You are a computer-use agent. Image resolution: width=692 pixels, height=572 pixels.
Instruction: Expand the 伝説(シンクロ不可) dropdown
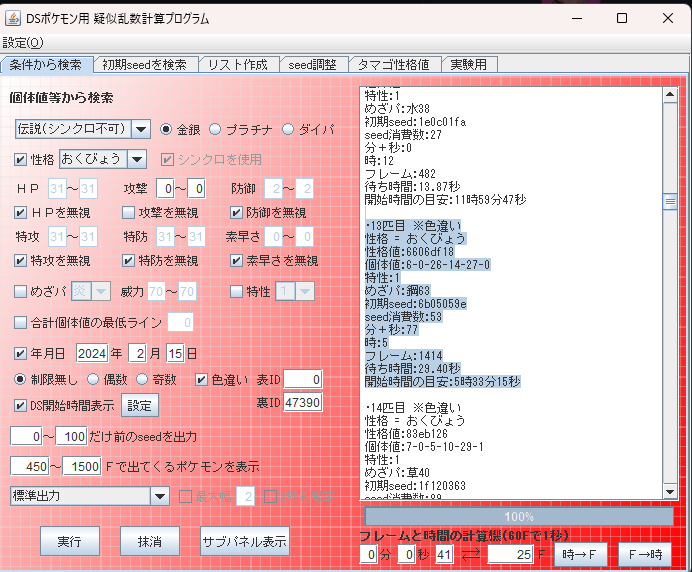(x=141, y=129)
